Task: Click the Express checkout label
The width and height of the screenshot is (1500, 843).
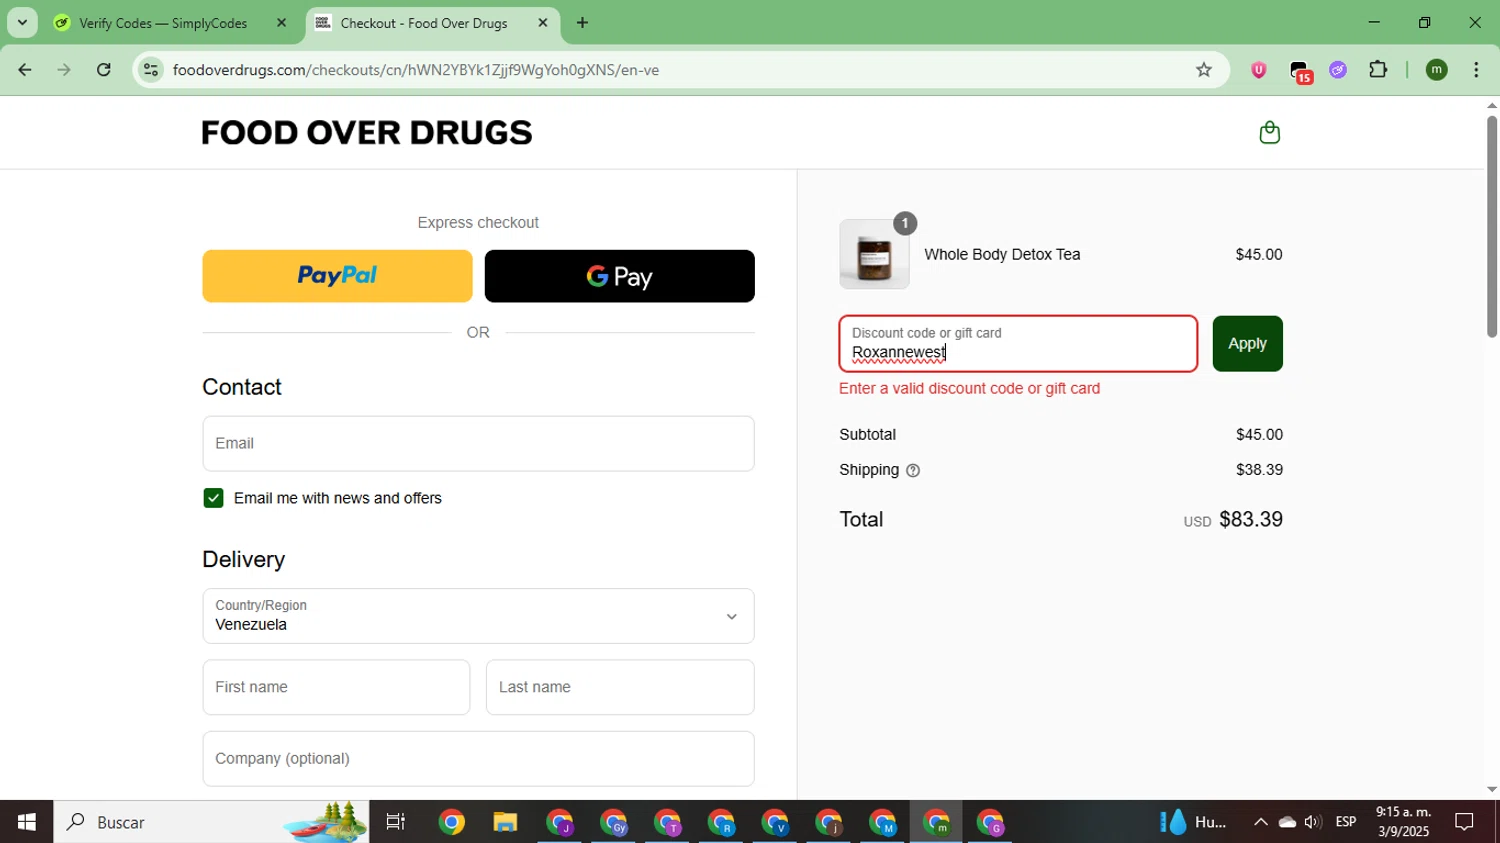Action: [x=478, y=223]
